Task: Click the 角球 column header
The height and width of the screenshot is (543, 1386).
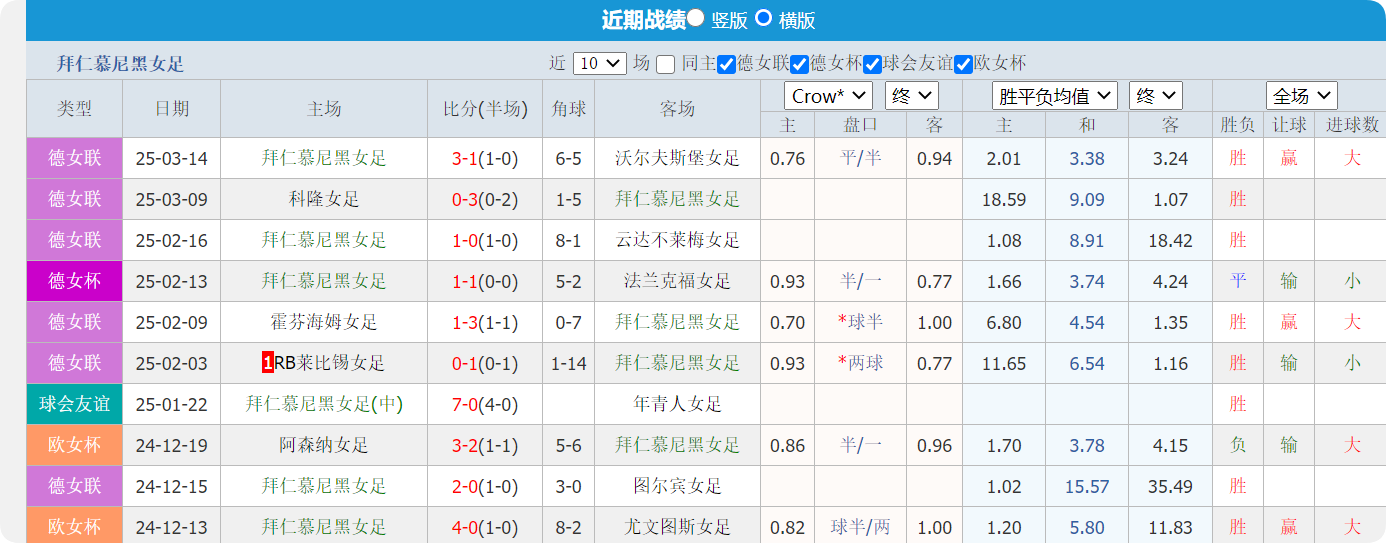Action: 568,109
